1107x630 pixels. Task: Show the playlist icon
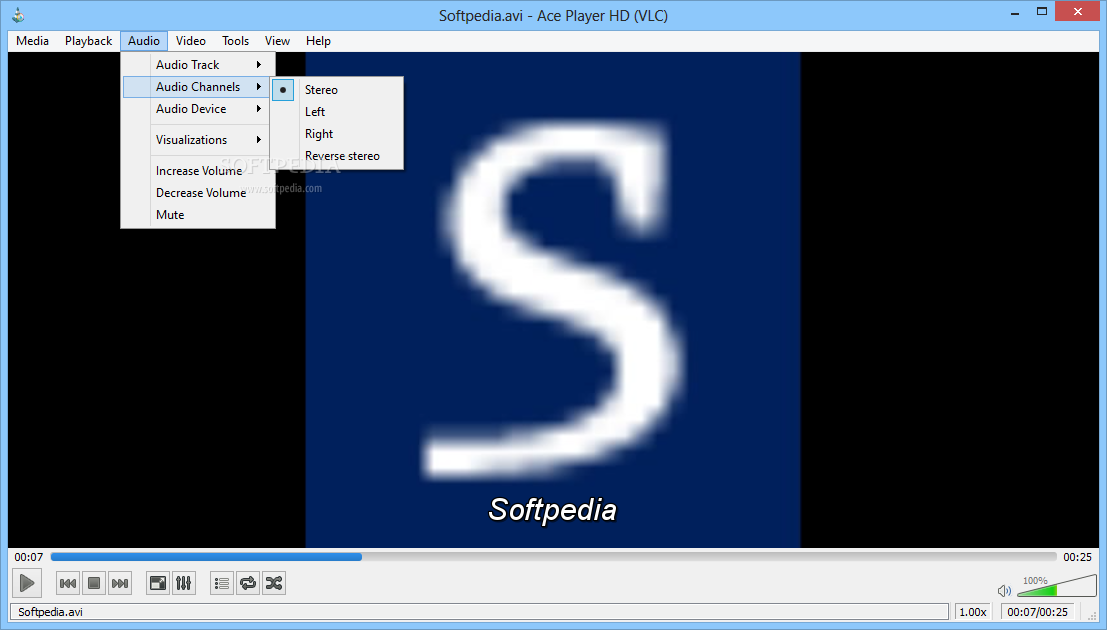click(222, 583)
